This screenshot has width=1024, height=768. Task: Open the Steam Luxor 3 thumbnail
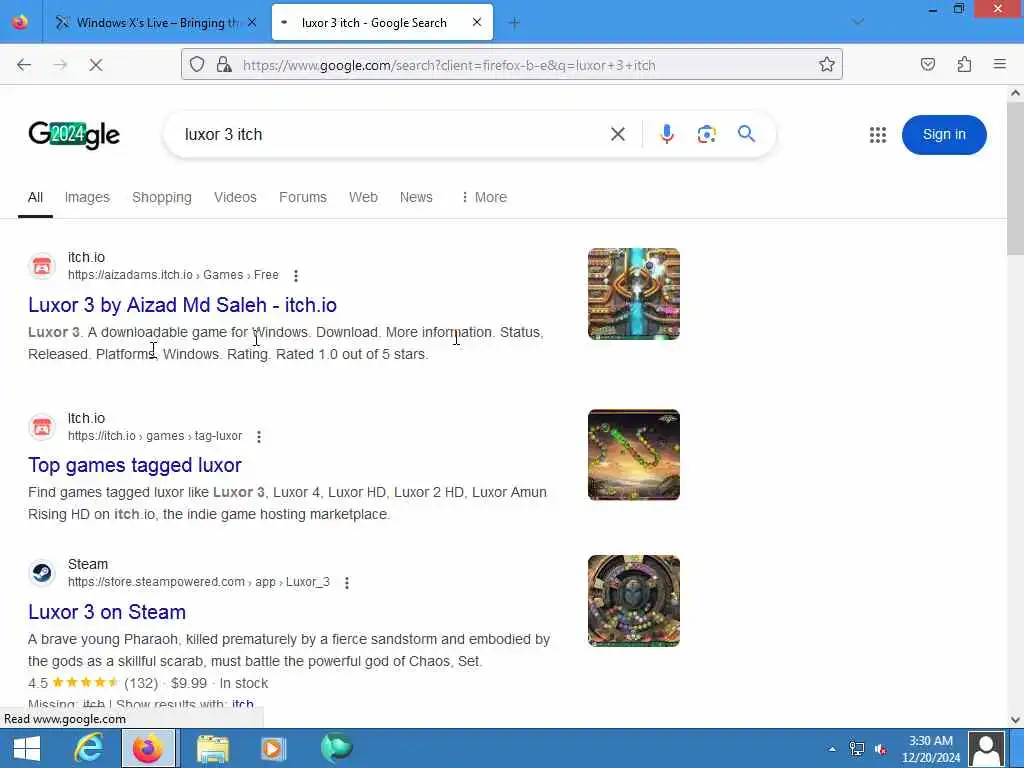tap(633, 601)
